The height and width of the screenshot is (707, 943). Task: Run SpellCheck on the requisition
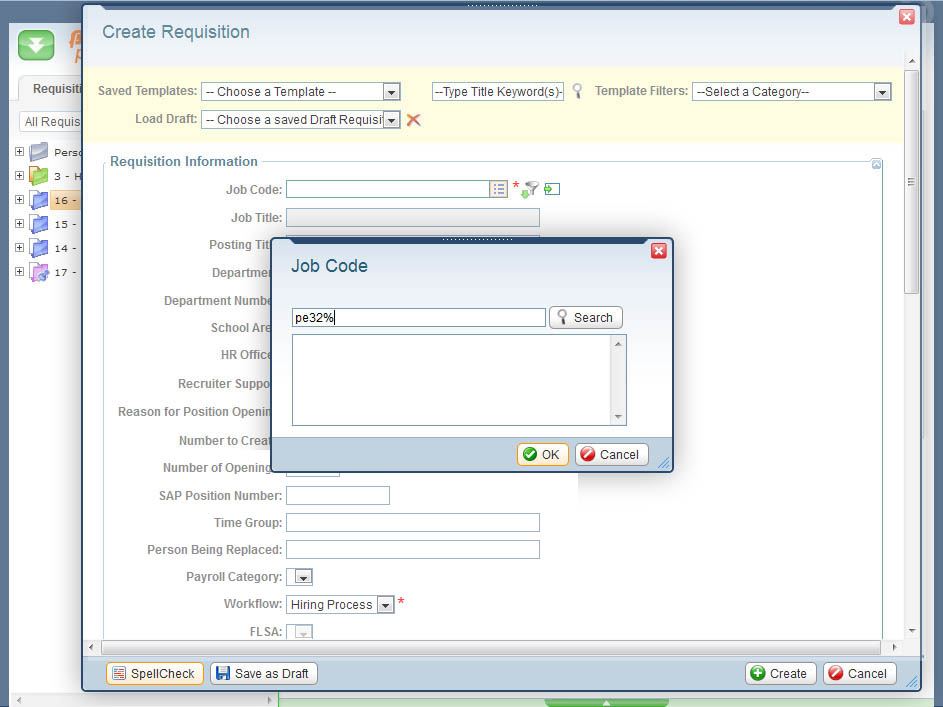(154, 673)
